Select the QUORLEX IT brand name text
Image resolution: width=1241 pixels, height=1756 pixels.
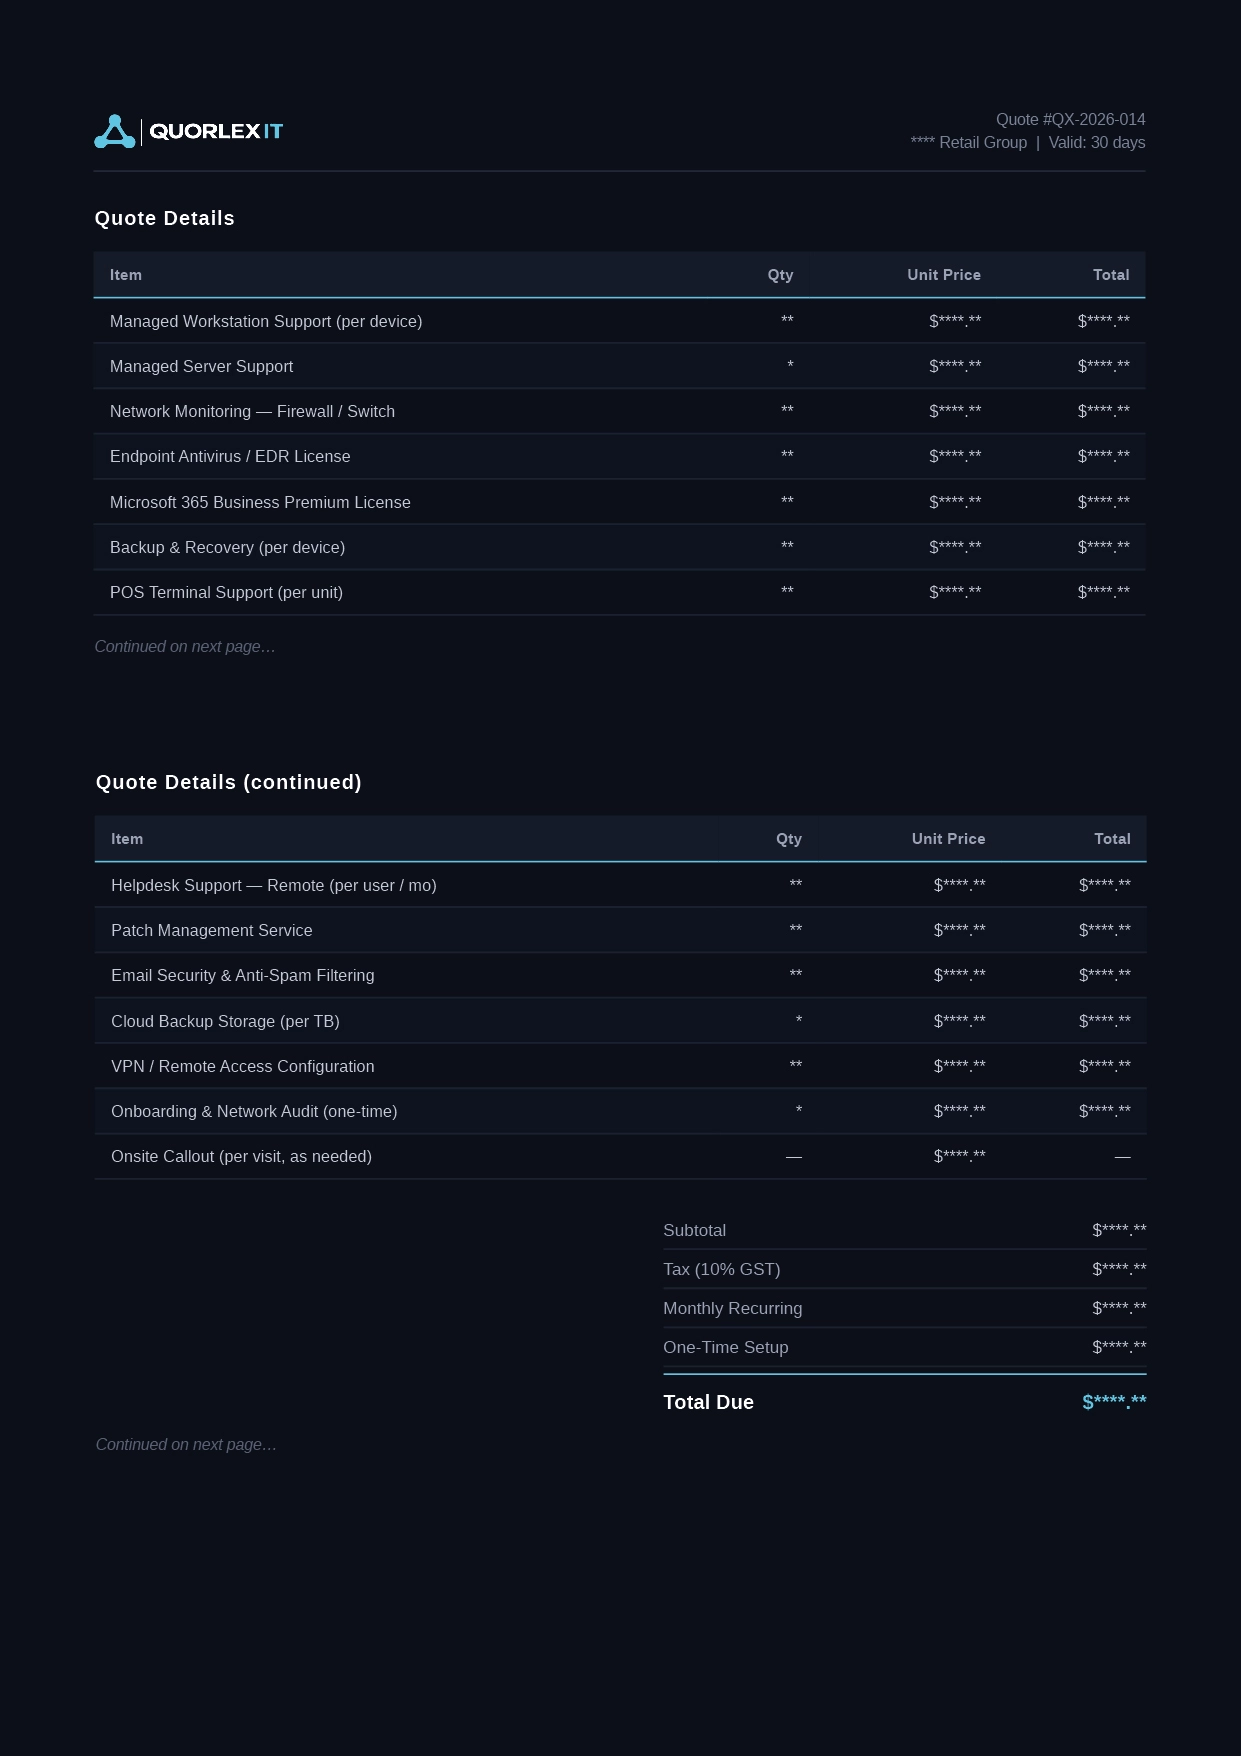point(216,131)
